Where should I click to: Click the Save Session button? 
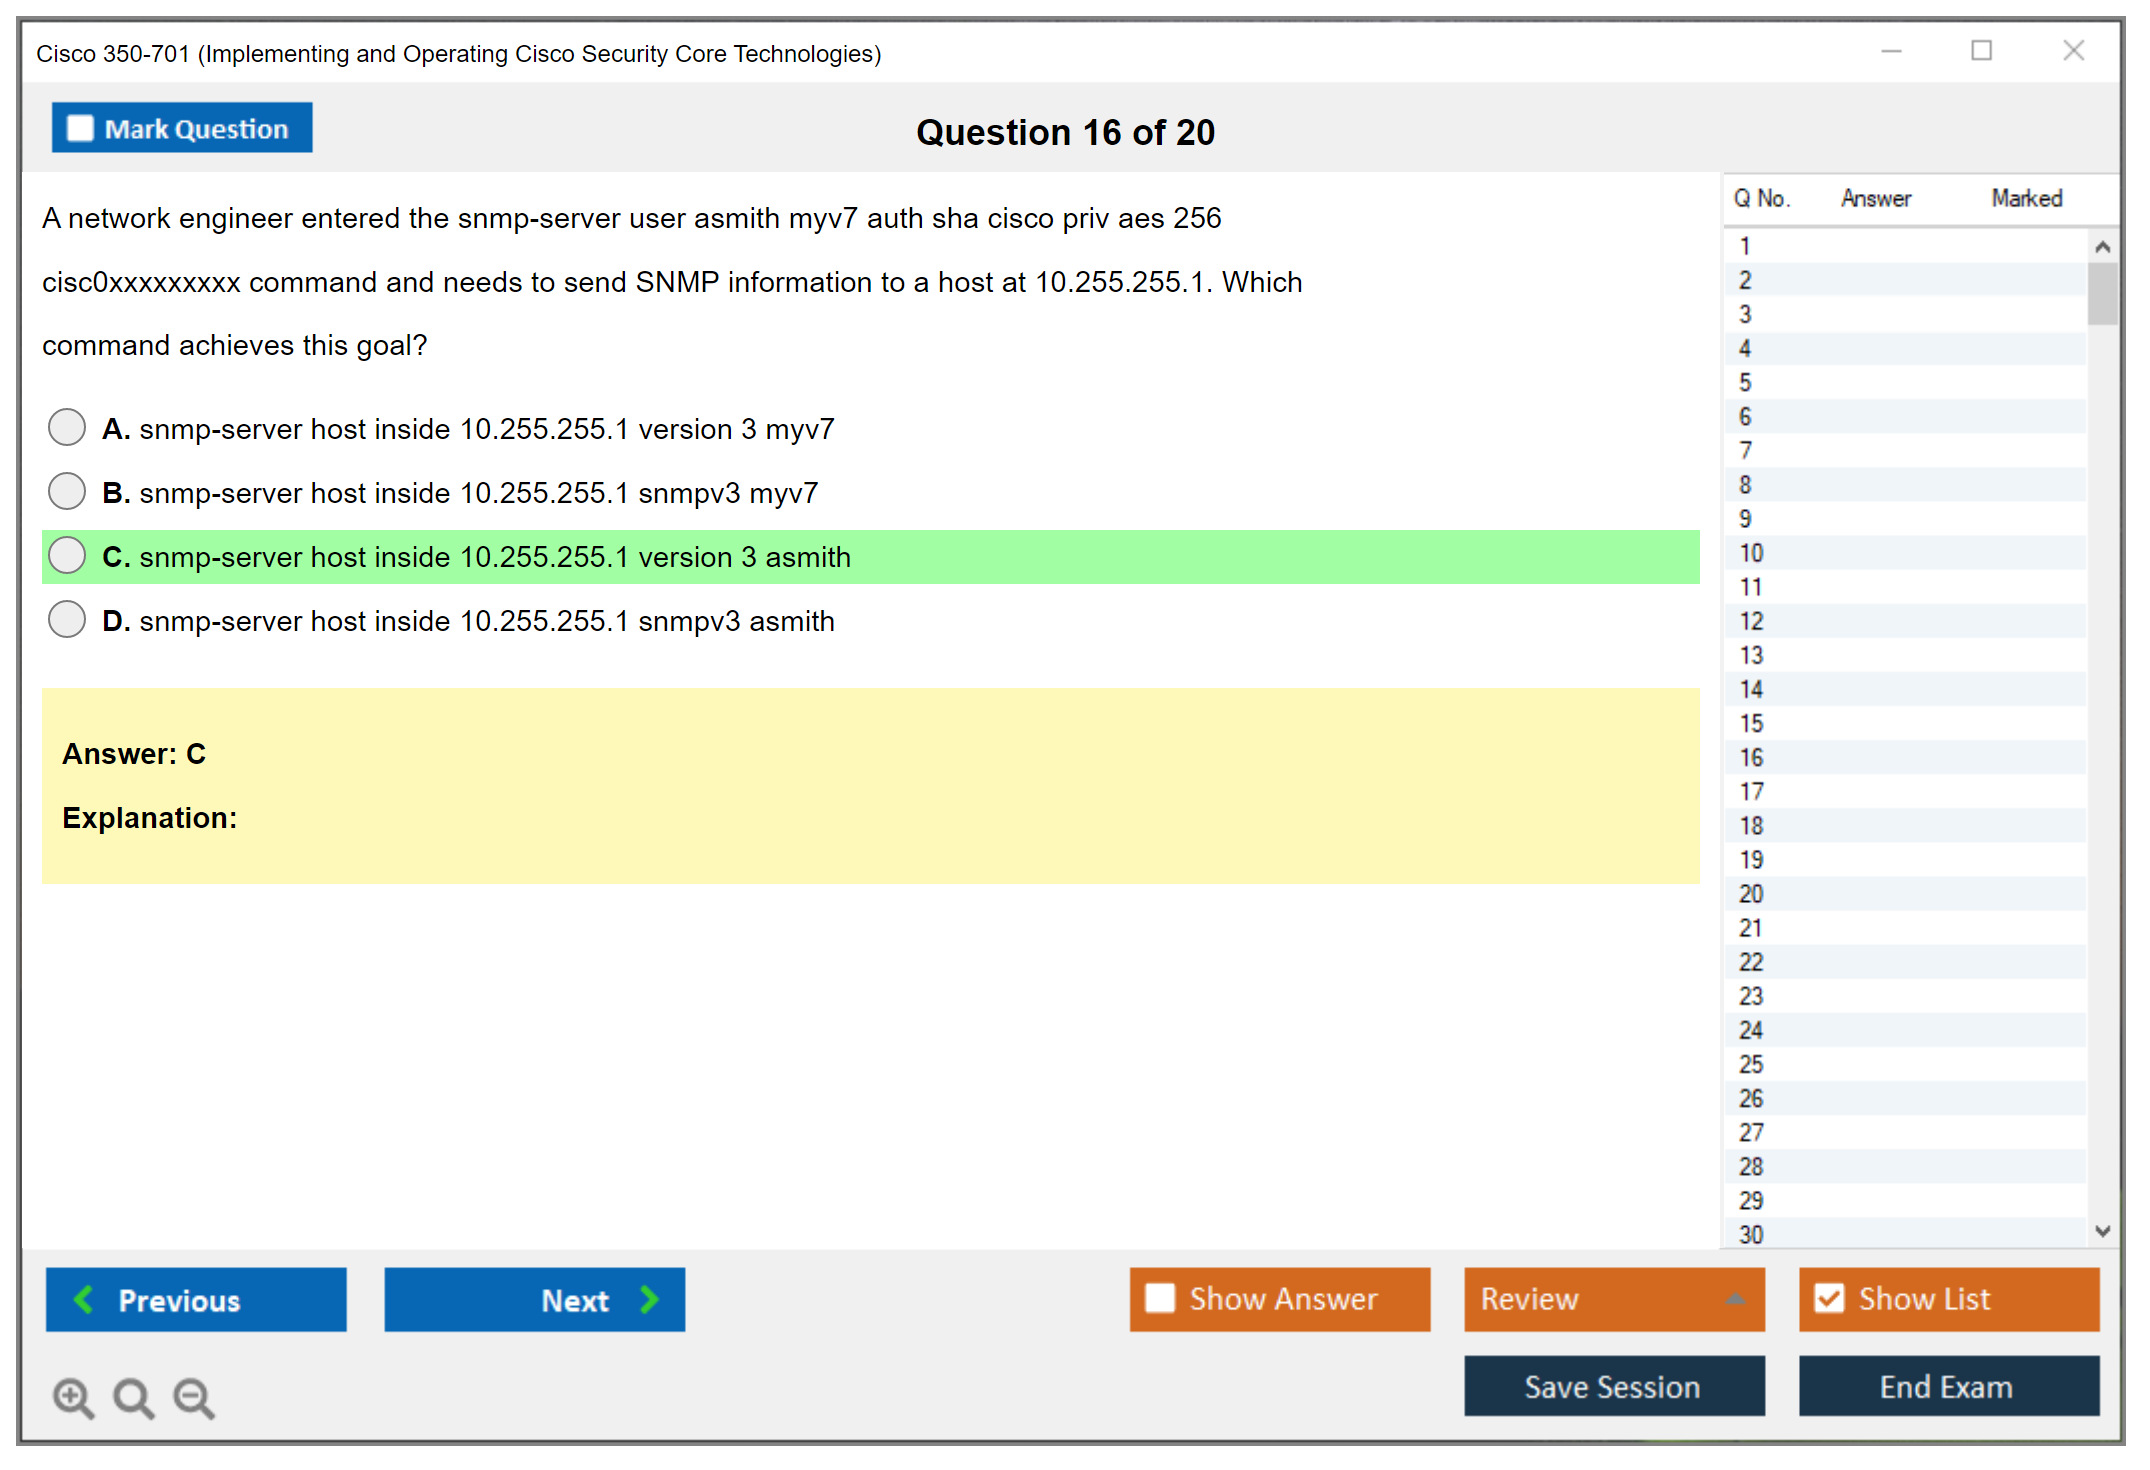[1613, 1386]
